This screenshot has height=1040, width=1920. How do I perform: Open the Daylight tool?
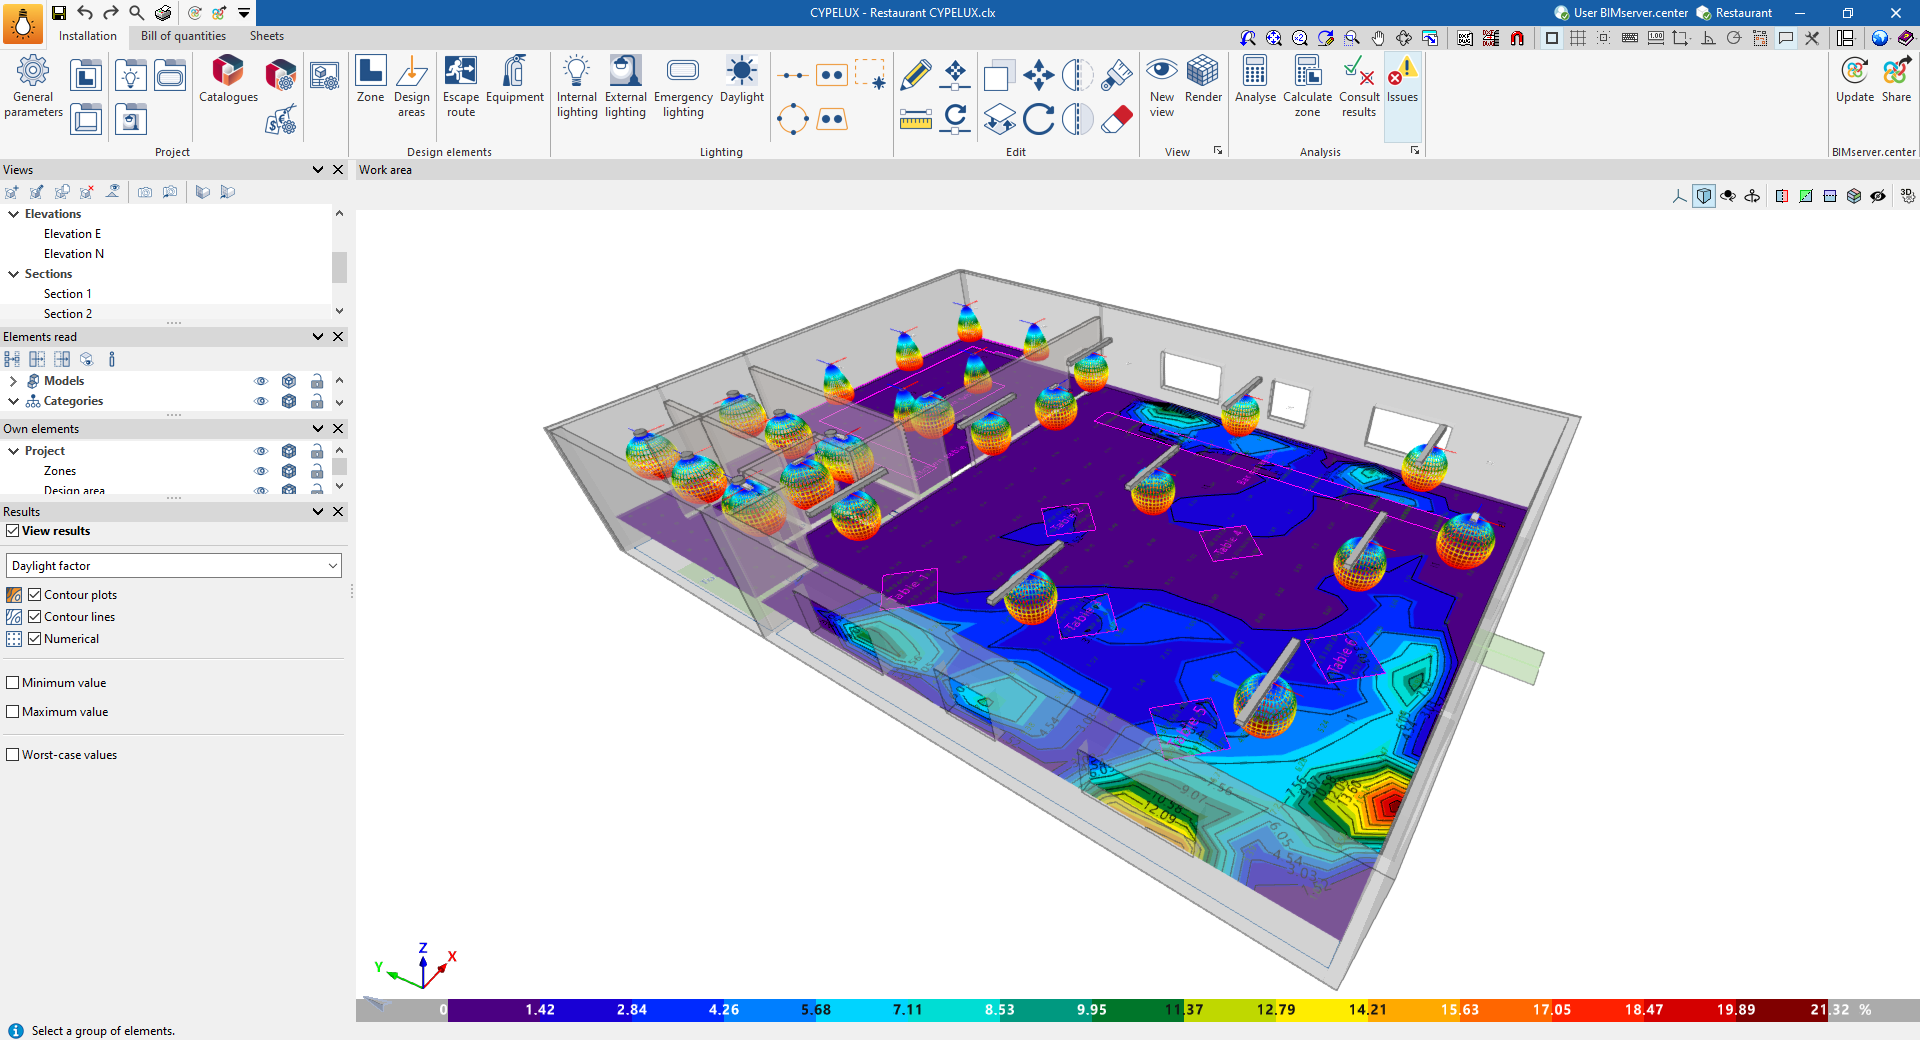pyautogui.click(x=742, y=80)
